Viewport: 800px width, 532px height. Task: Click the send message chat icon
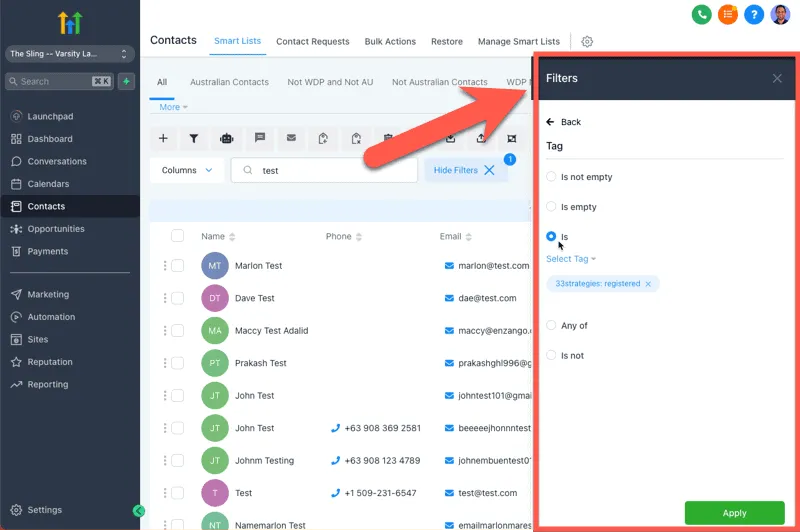(260, 138)
